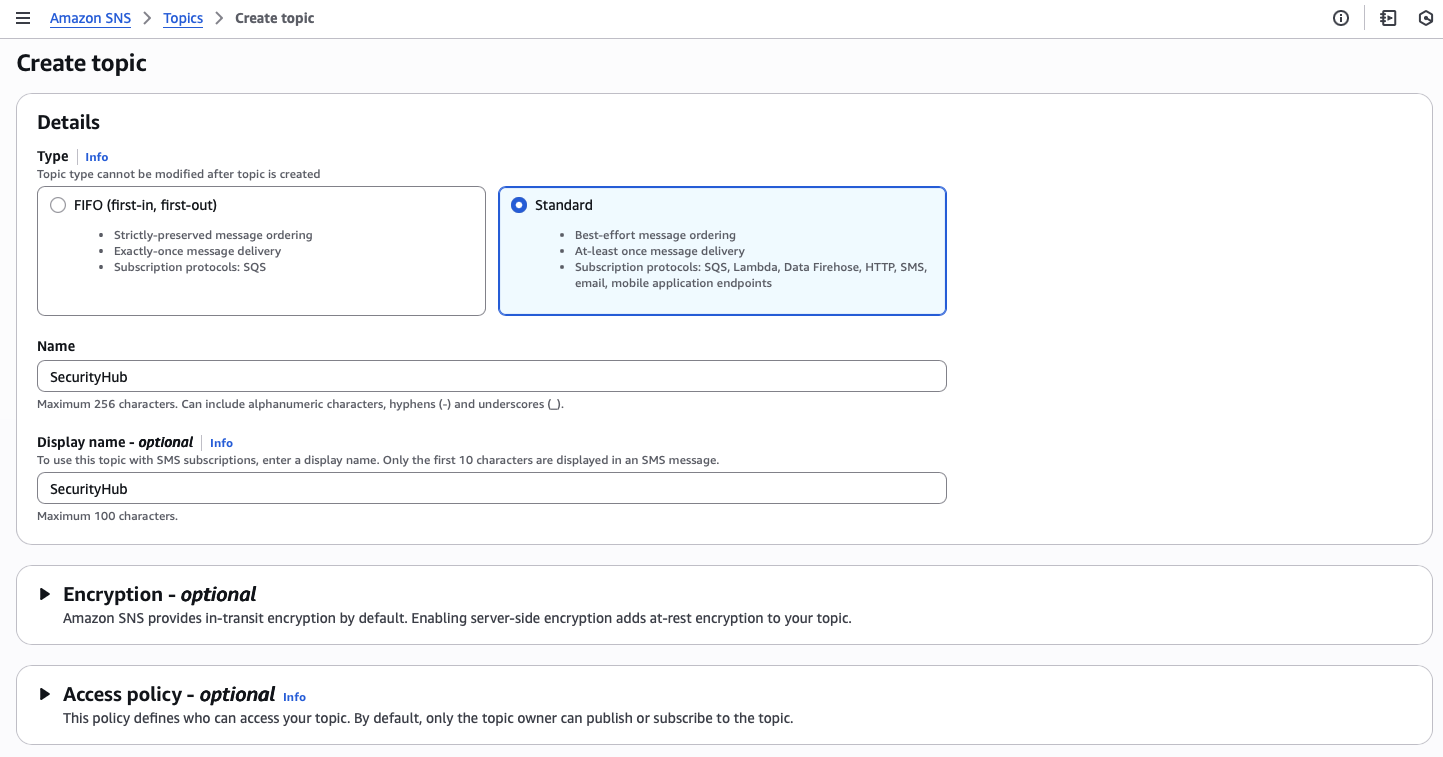Screen dimensions: 1443x757
Task: Expand the Access policy section triangle
Action: tap(44, 694)
